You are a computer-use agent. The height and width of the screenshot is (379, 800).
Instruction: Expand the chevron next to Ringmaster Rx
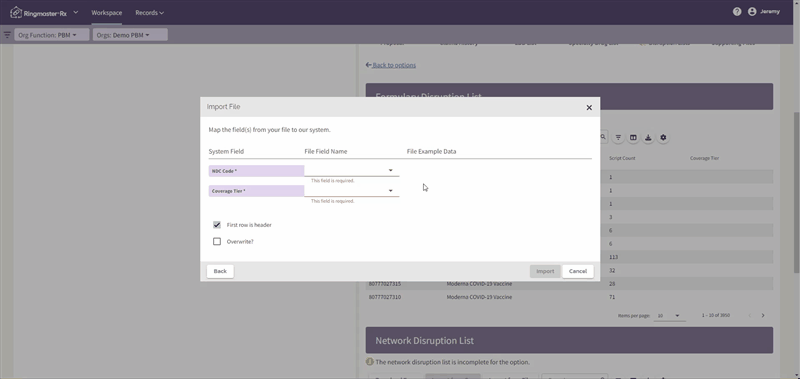pyautogui.click(x=76, y=12)
